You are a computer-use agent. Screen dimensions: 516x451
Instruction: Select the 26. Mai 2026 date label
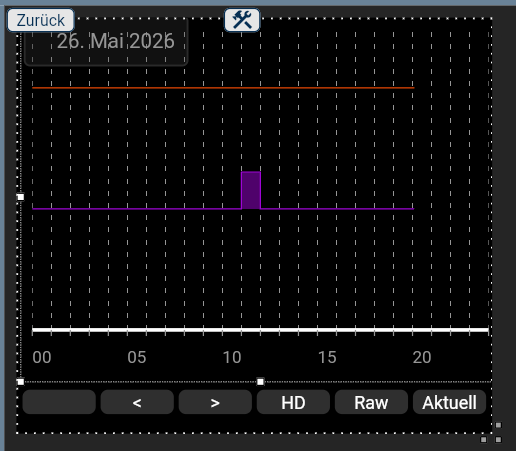pos(116,41)
